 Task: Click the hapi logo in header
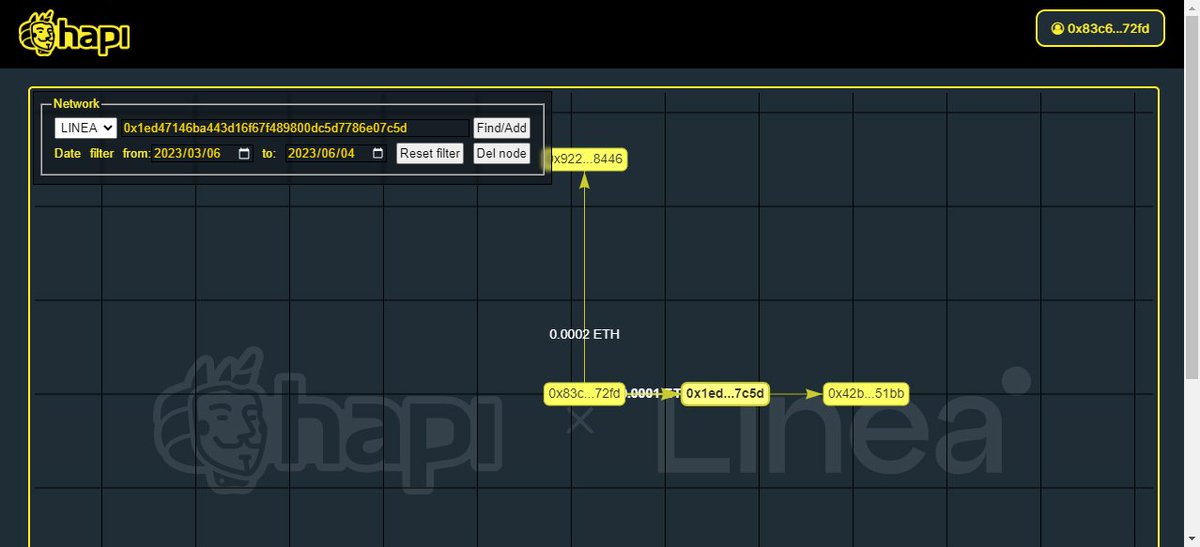coord(75,33)
